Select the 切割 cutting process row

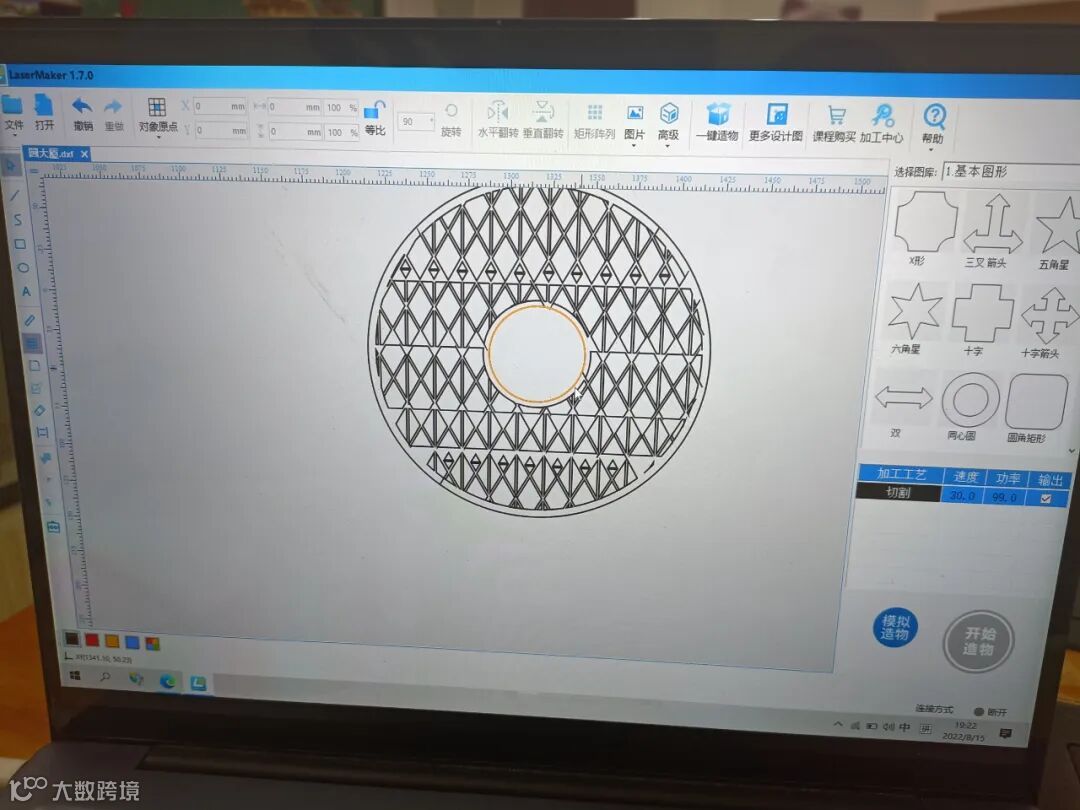pyautogui.click(x=898, y=492)
